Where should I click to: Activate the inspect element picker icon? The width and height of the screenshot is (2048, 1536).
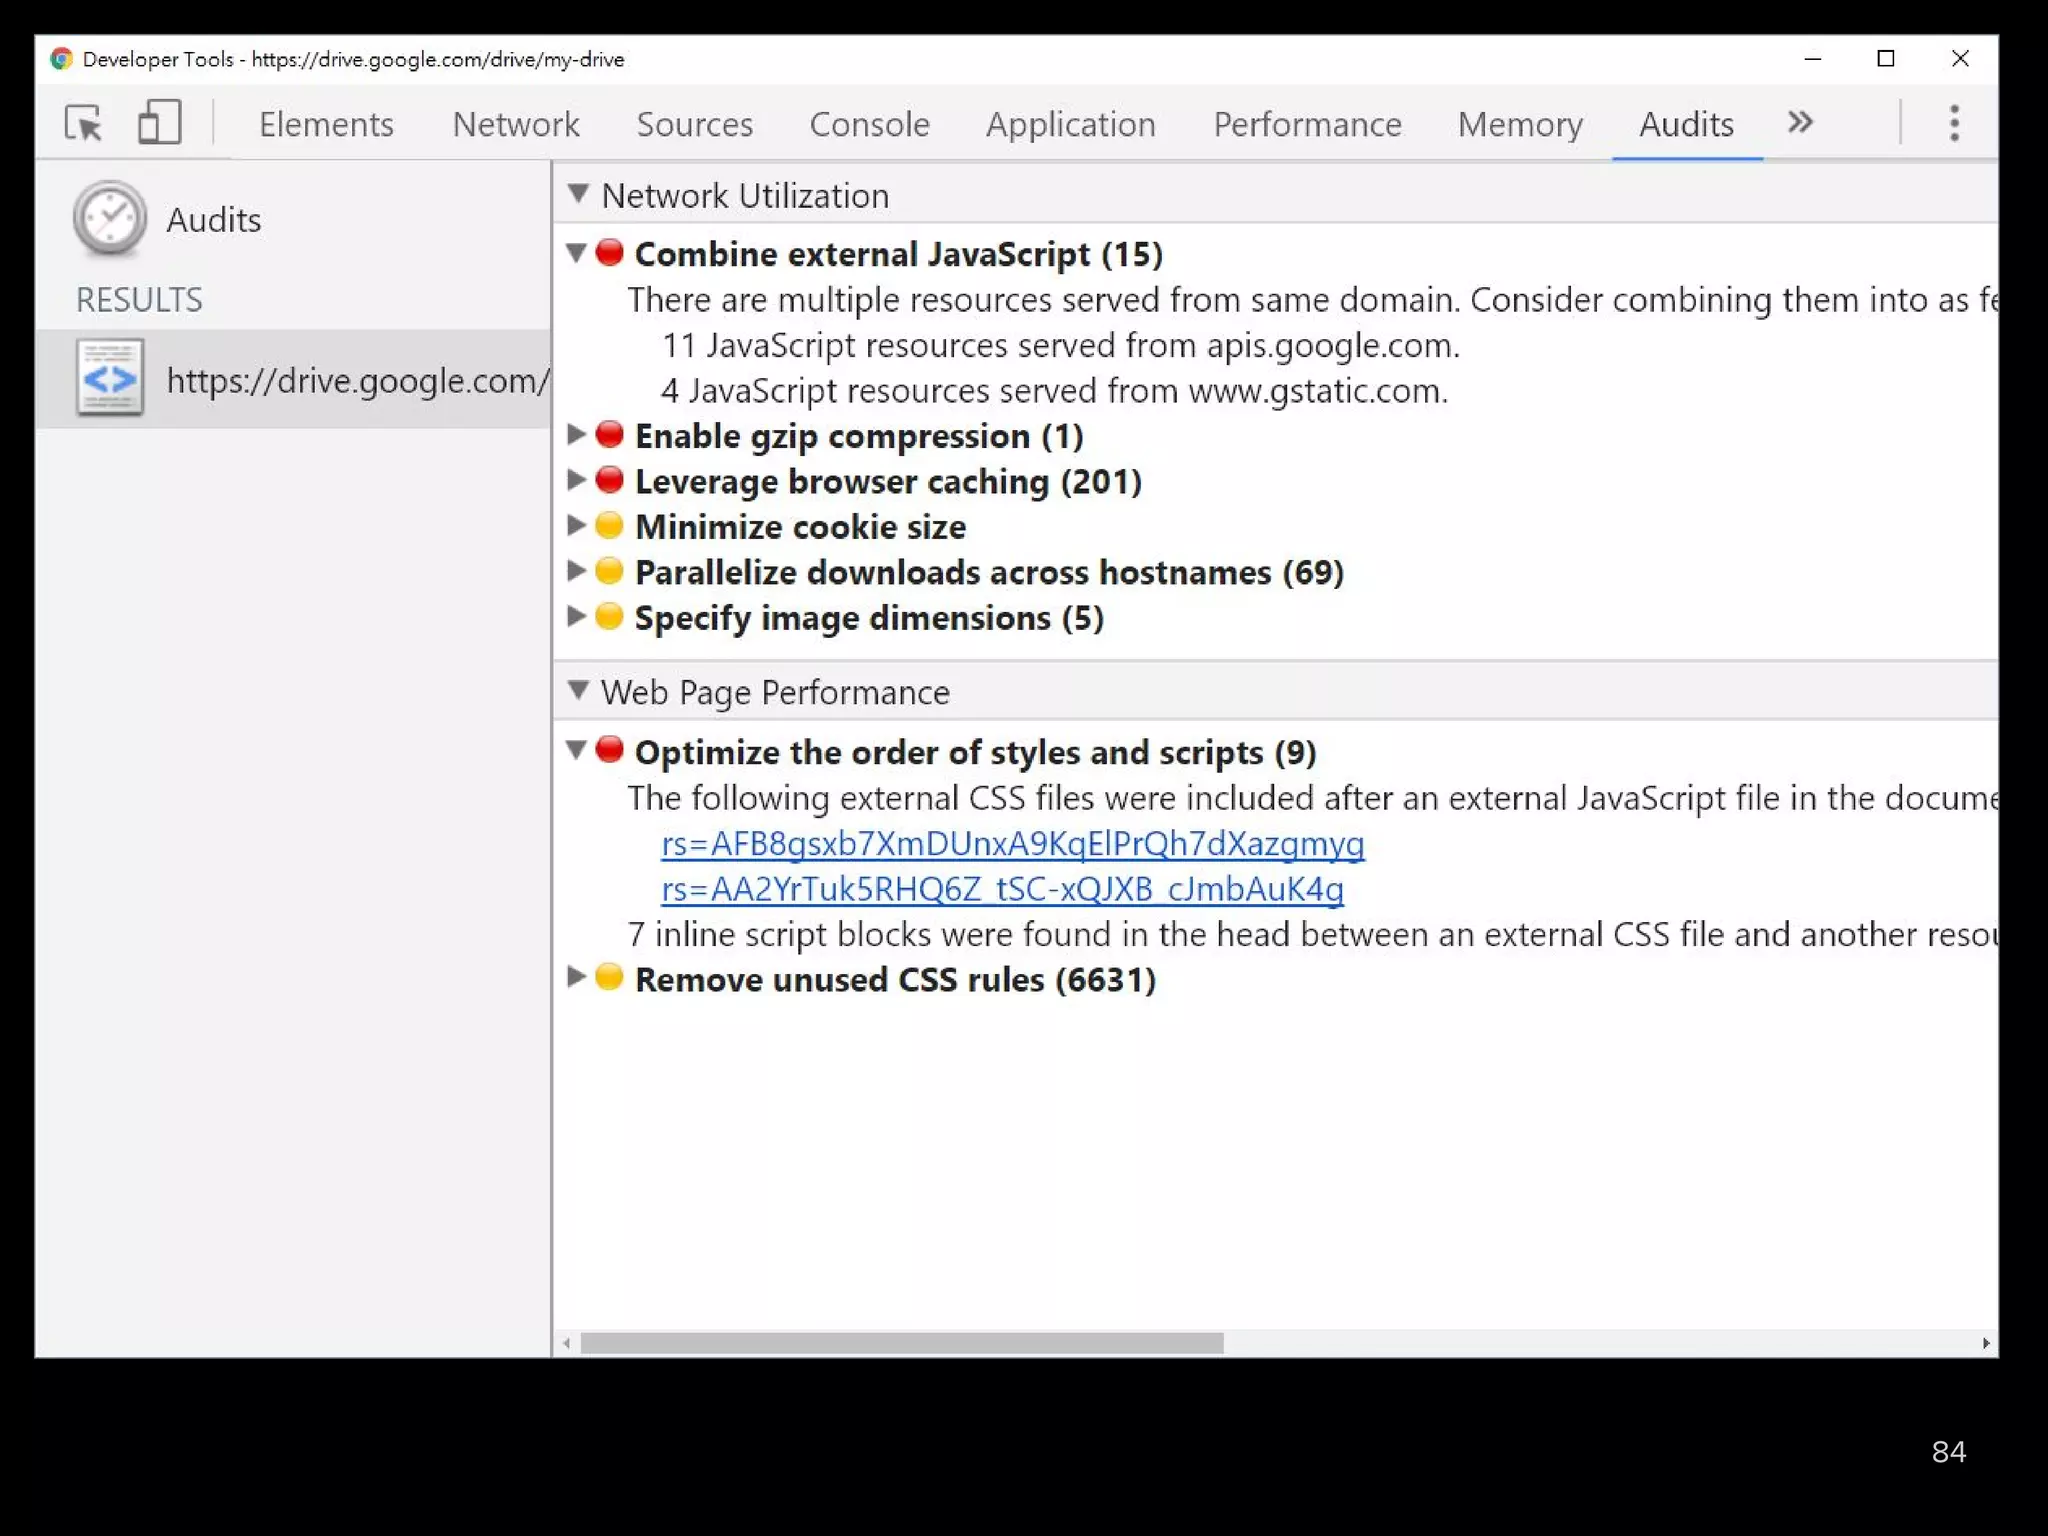coord(84,124)
